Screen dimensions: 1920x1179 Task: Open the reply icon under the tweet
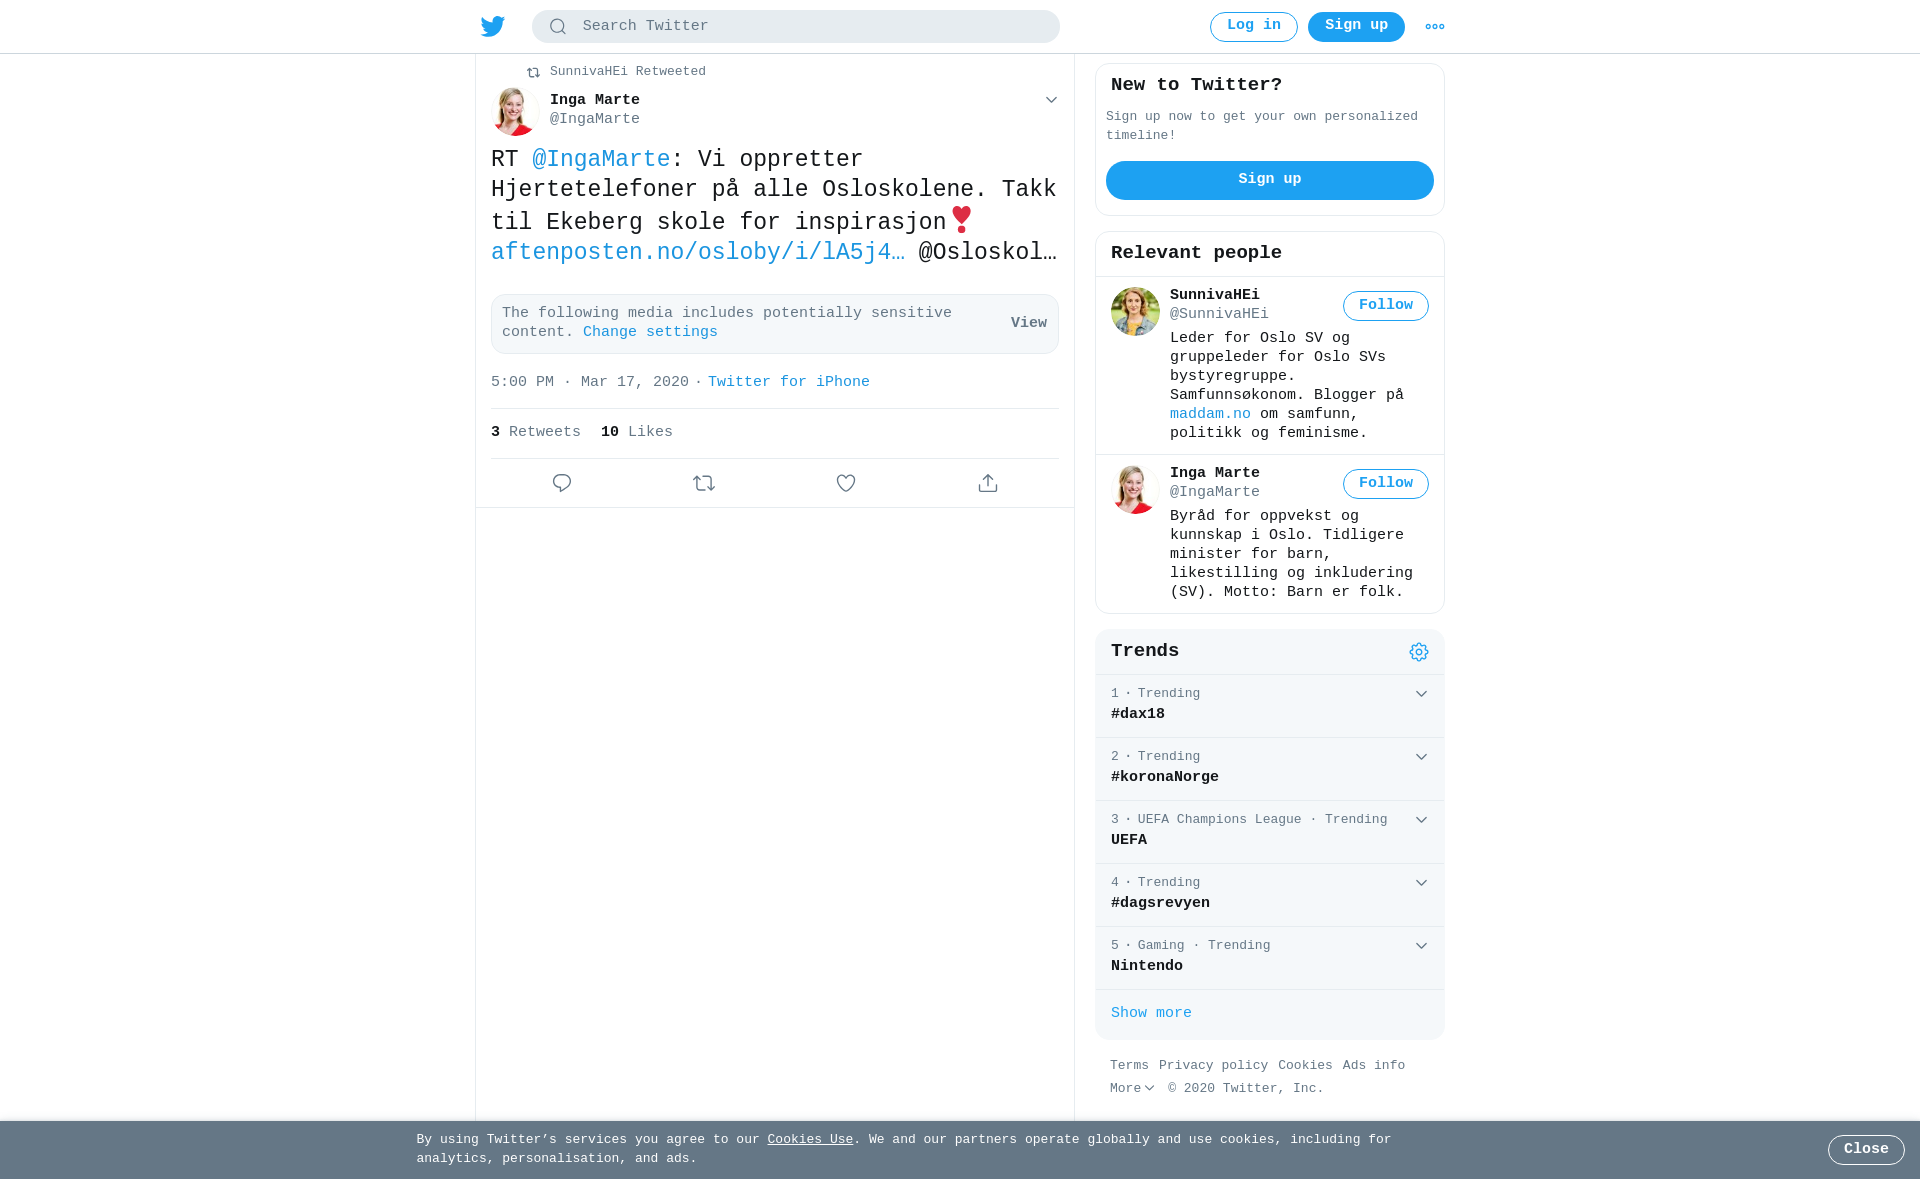pos(562,483)
